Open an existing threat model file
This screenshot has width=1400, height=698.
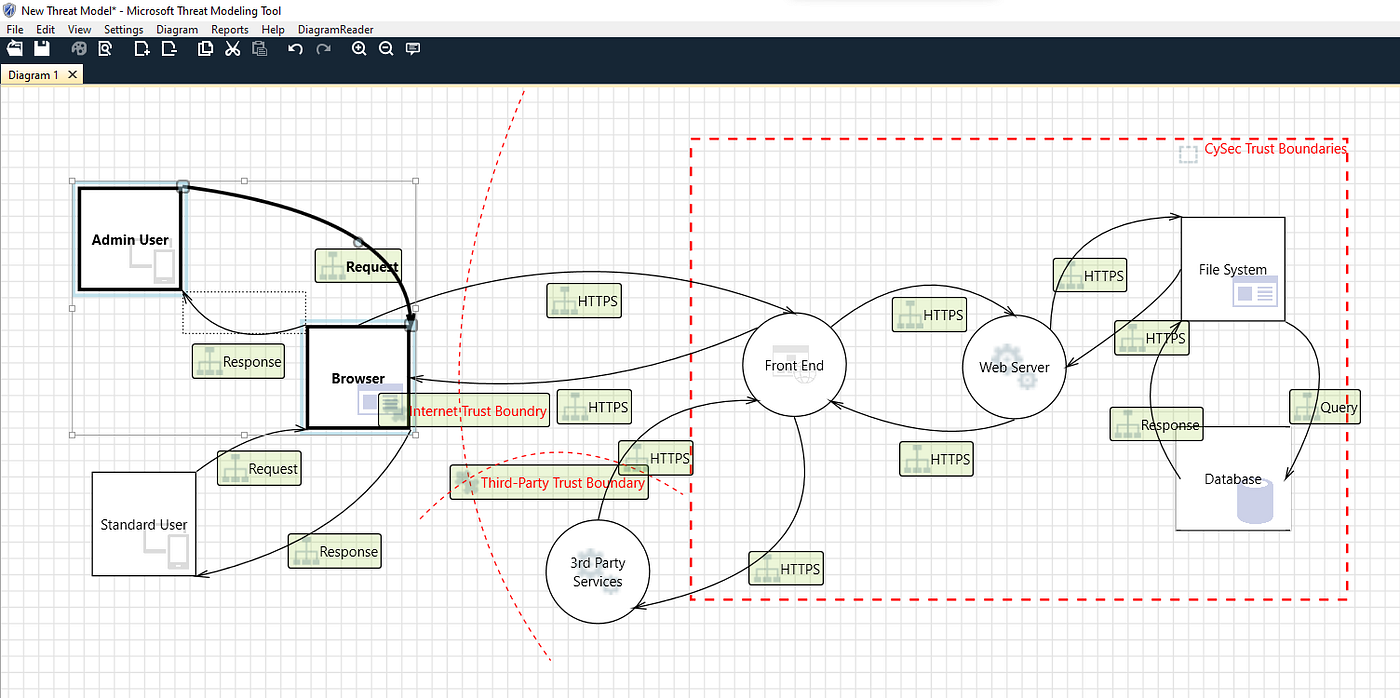(14, 47)
